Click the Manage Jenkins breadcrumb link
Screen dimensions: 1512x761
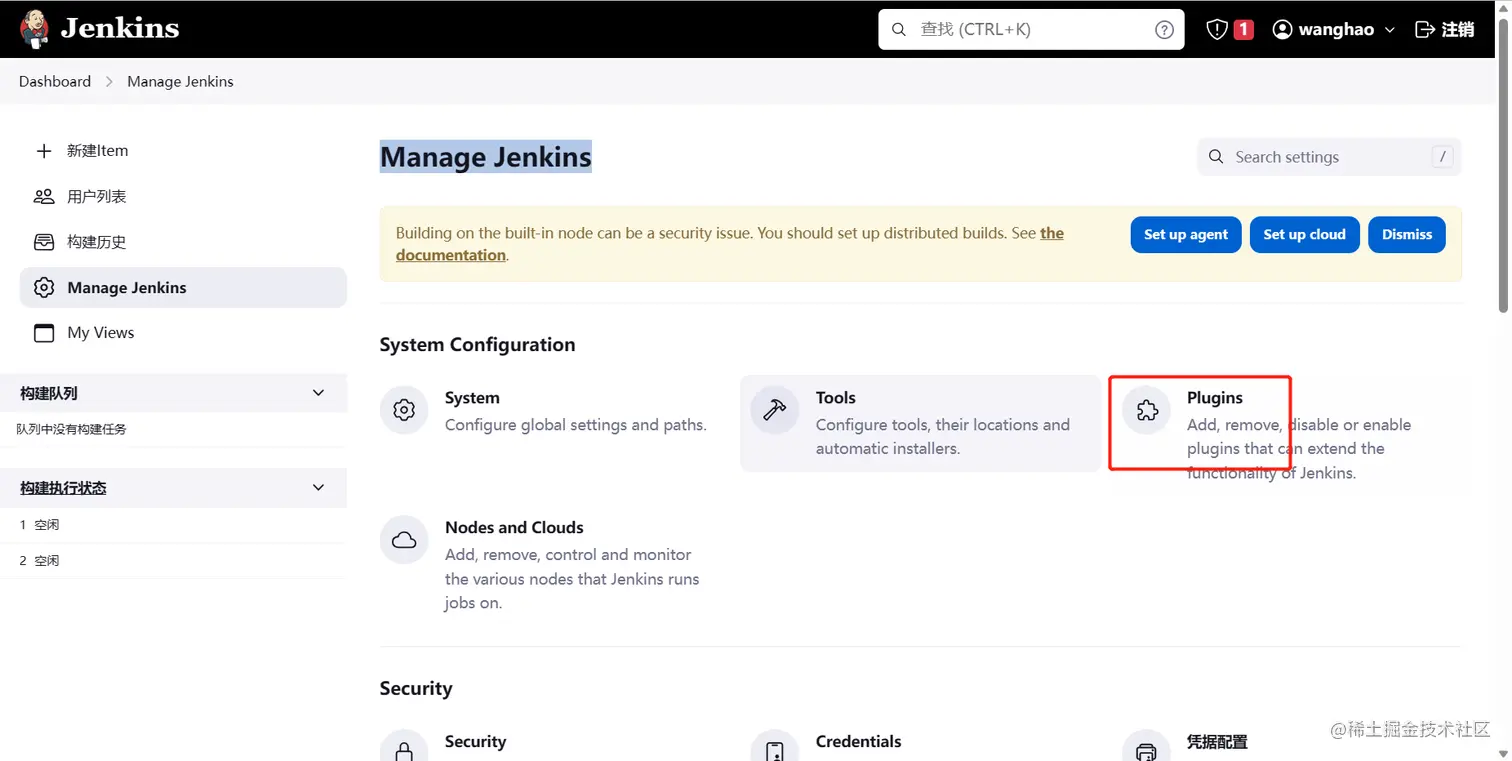pyautogui.click(x=180, y=82)
